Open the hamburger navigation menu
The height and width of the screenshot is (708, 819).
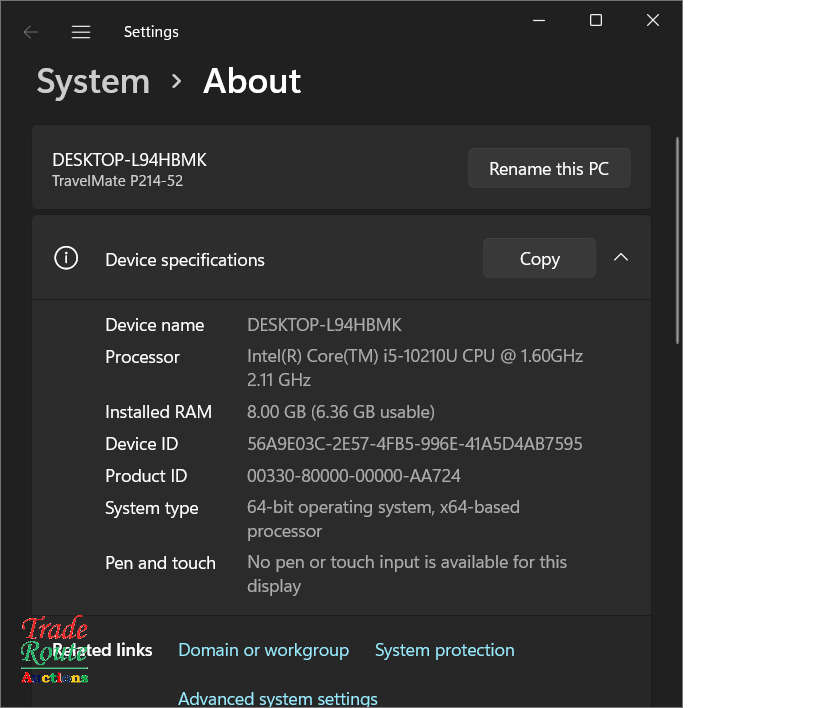tap(81, 32)
